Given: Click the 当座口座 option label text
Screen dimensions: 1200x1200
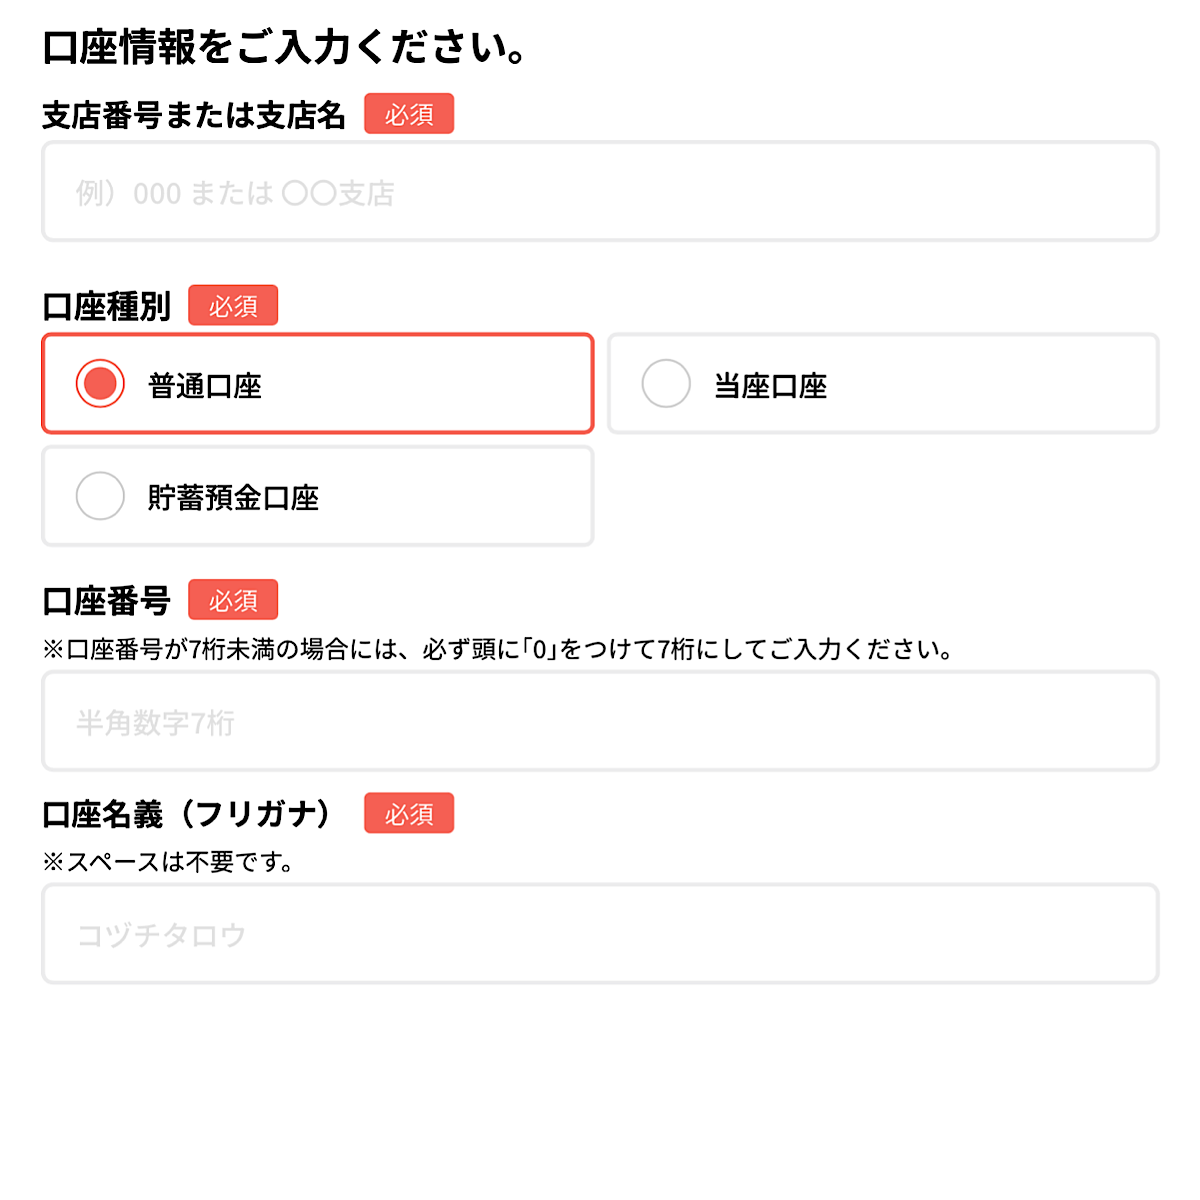Looking at the screenshot, I should 771,386.
